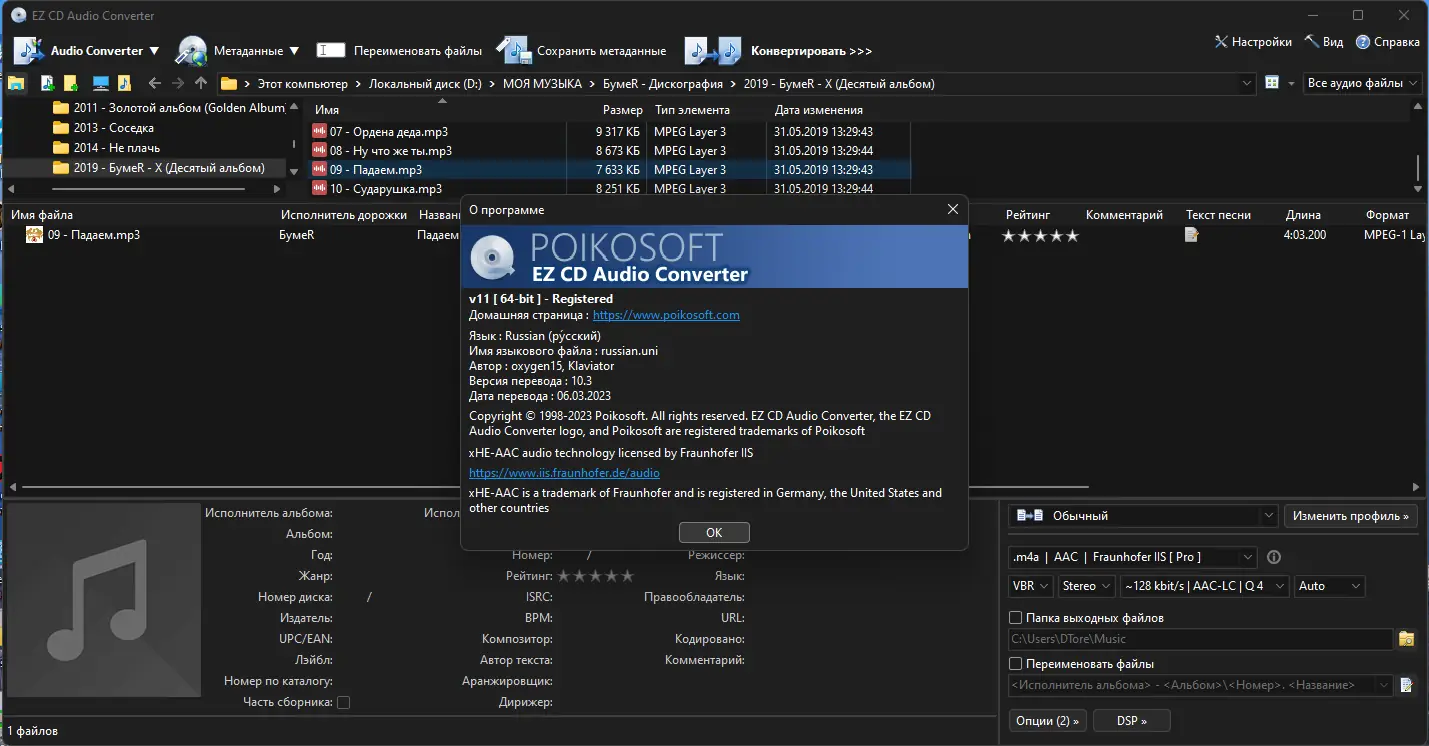Screen dimensions: 1429x746
Task: Click the folder tree toggle icon
Action: coord(16,84)
